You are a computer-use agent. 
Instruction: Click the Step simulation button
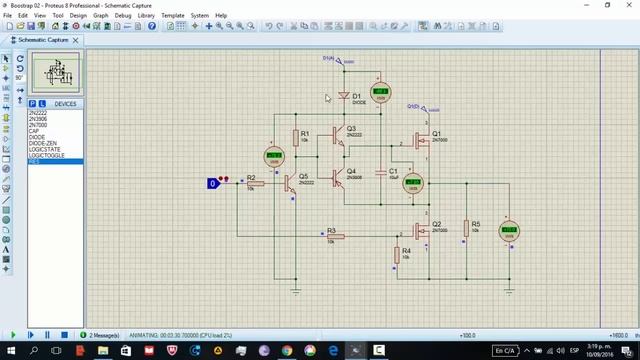click(x=30, y=335)
